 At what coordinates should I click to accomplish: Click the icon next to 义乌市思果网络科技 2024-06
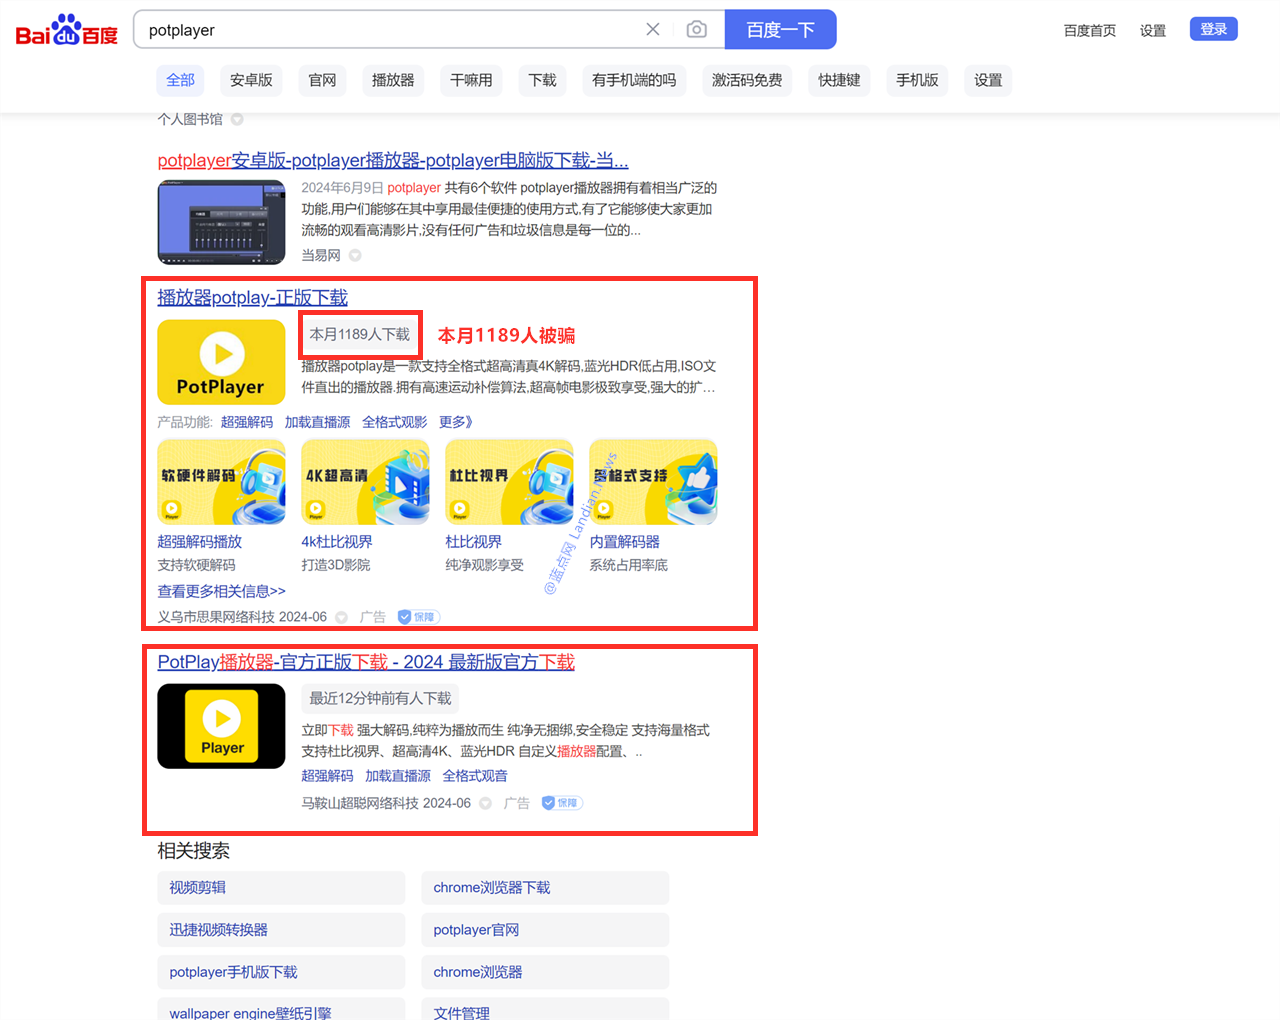tap(341, 617)
